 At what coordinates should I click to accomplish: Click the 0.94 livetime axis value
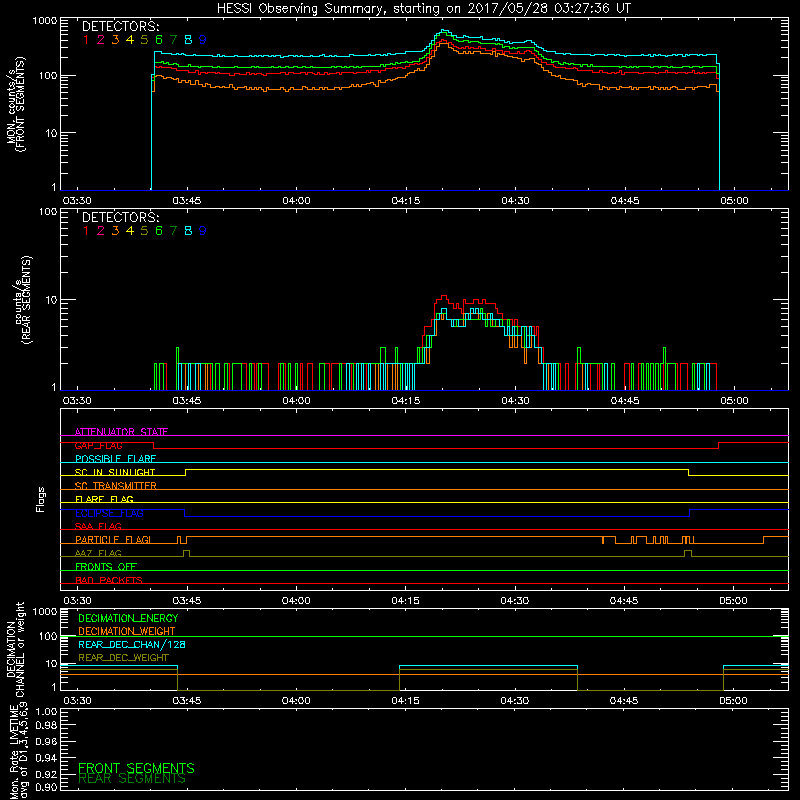click(x=46, y=757)
